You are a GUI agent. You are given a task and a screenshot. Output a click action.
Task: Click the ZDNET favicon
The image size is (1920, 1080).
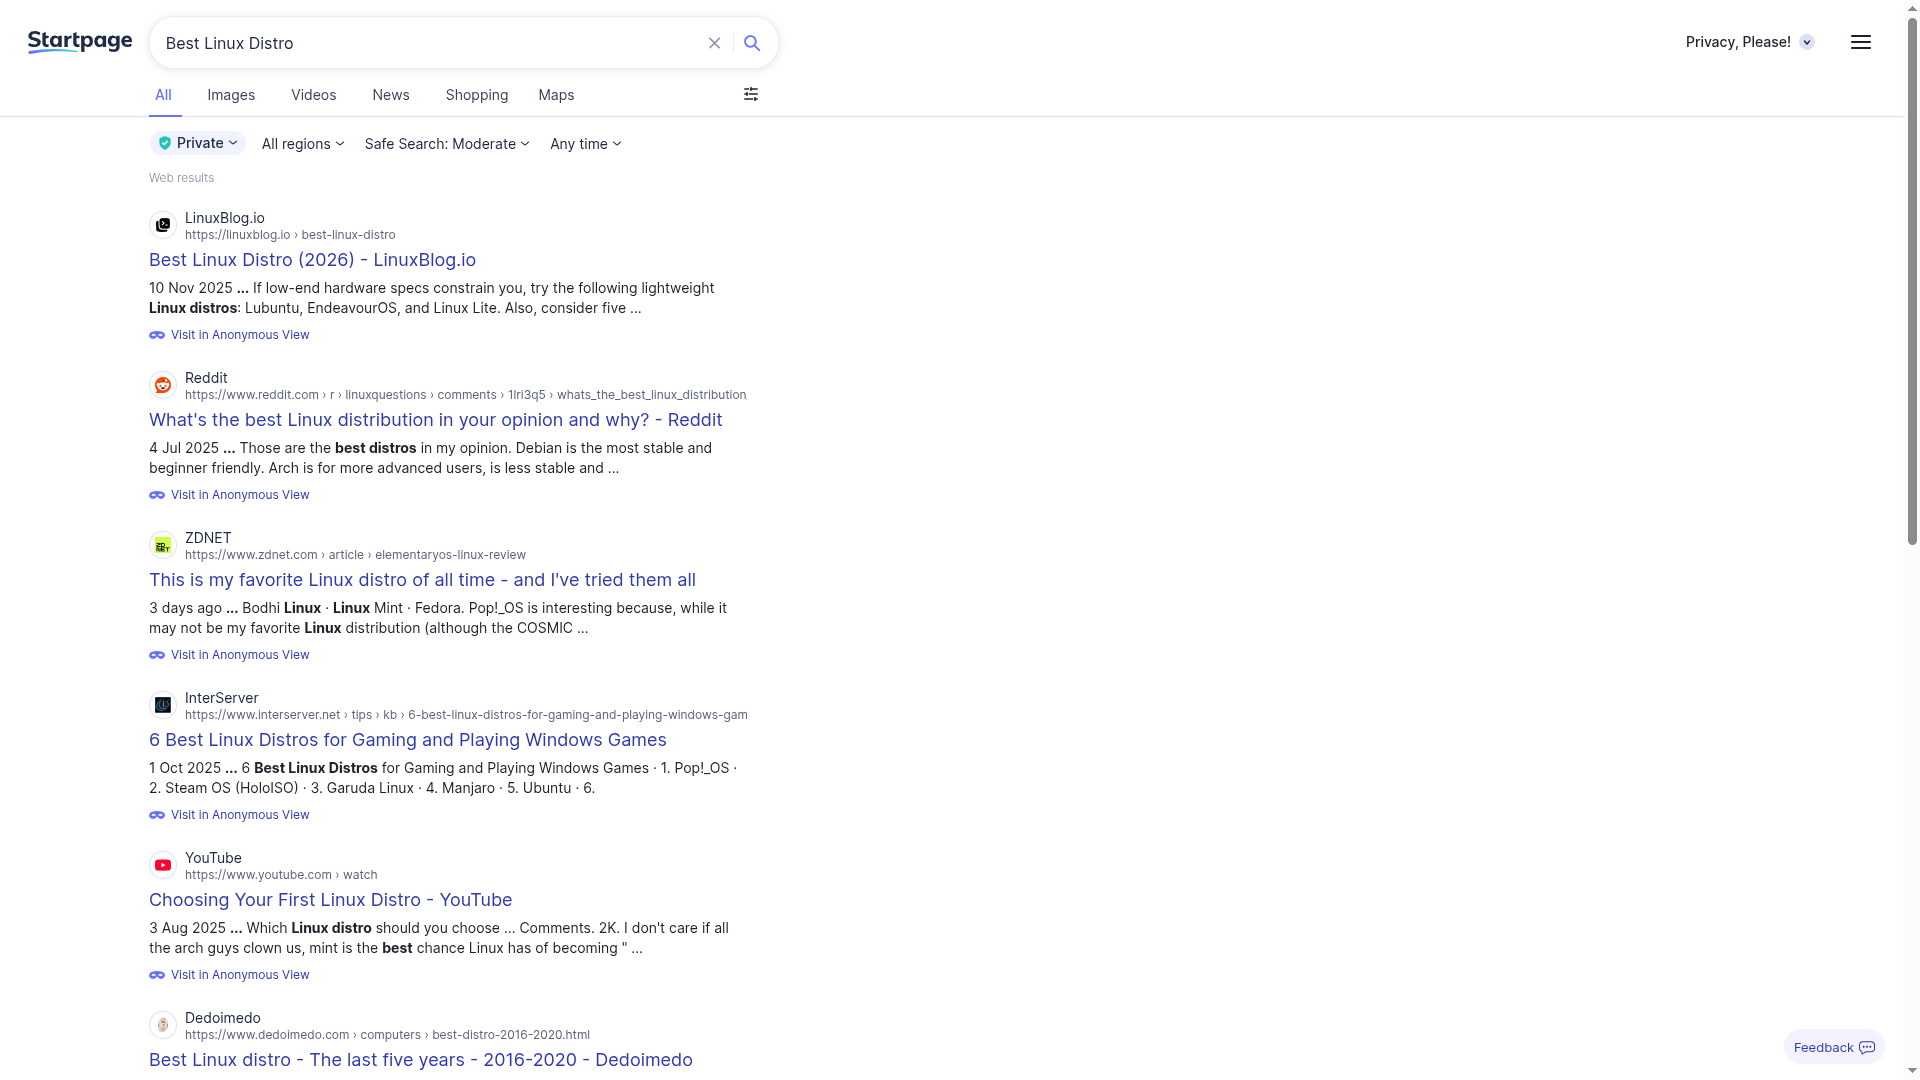coord(163,545)
